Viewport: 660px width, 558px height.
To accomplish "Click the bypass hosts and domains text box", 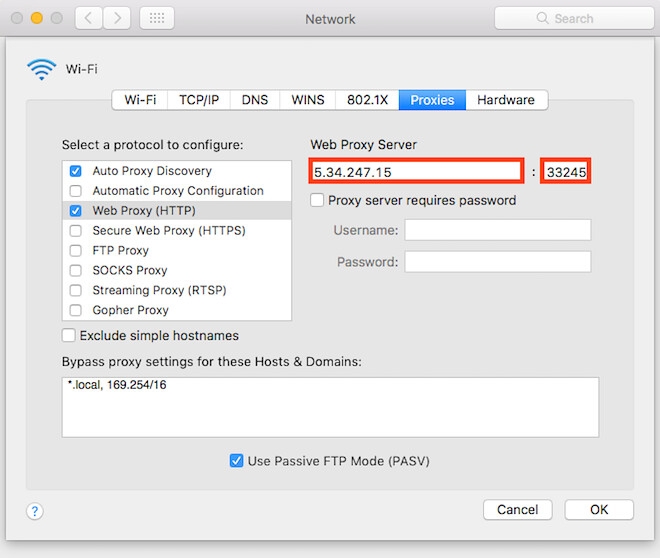I will pyautogui.click(x=330, y=407).
